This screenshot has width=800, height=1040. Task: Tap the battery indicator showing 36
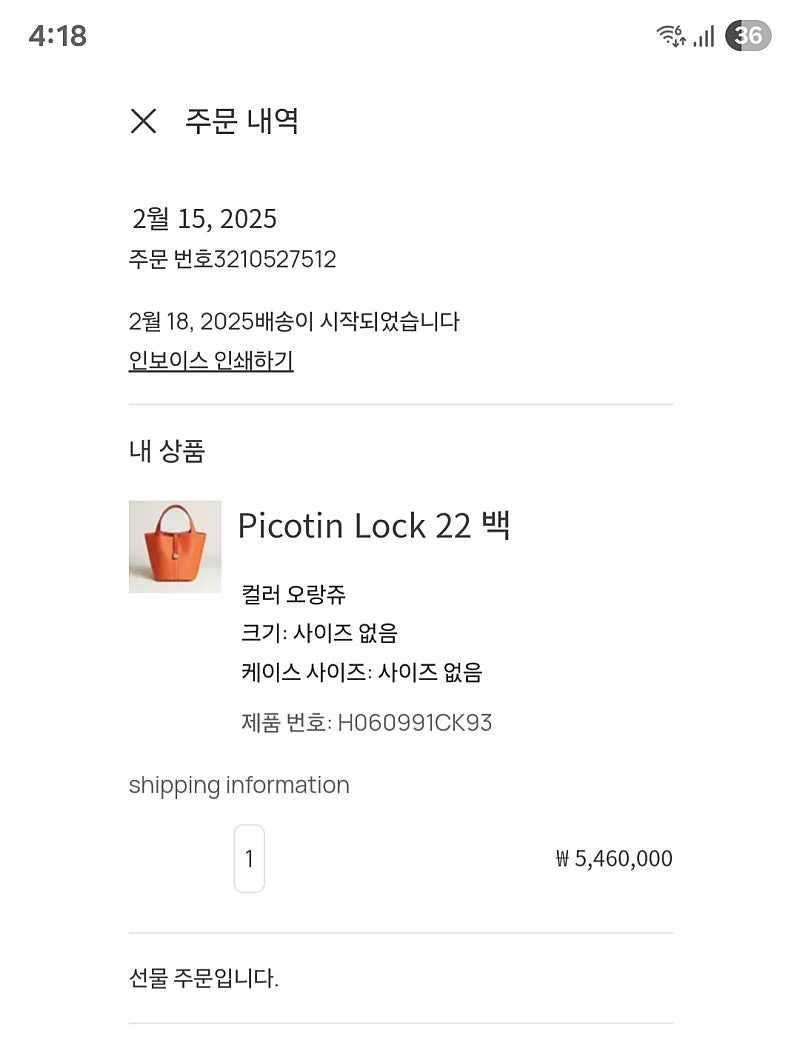click(748, 36)
